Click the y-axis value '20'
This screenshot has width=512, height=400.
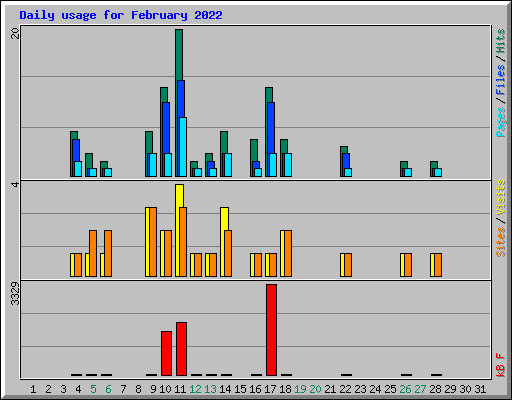[x=15, y=33]
